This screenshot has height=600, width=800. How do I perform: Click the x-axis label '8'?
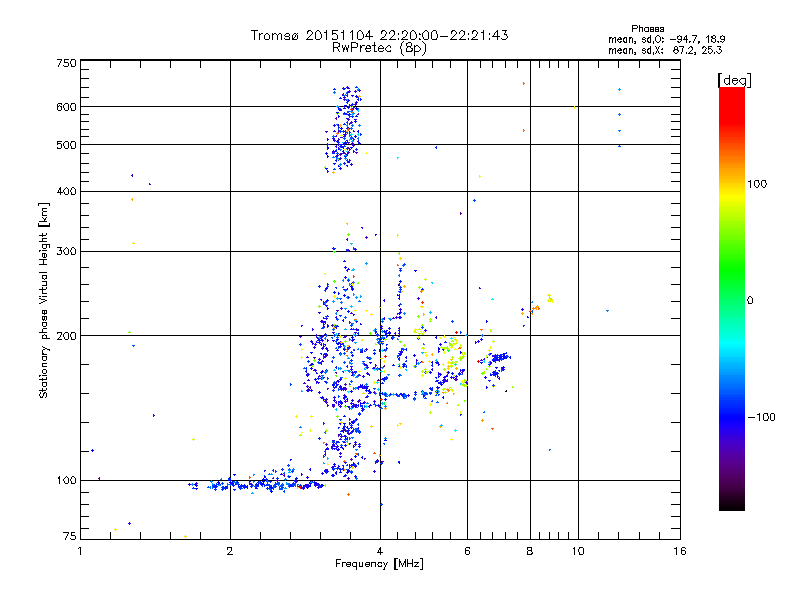(530, 551)
